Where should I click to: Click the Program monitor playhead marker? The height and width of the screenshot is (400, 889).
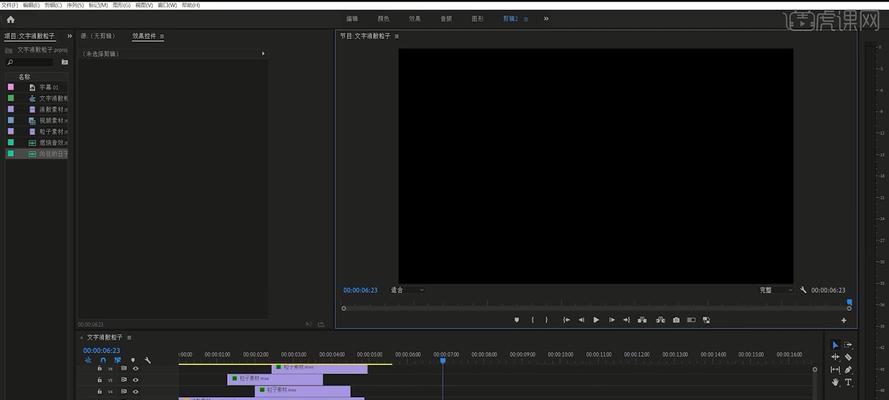coord(849,303)
